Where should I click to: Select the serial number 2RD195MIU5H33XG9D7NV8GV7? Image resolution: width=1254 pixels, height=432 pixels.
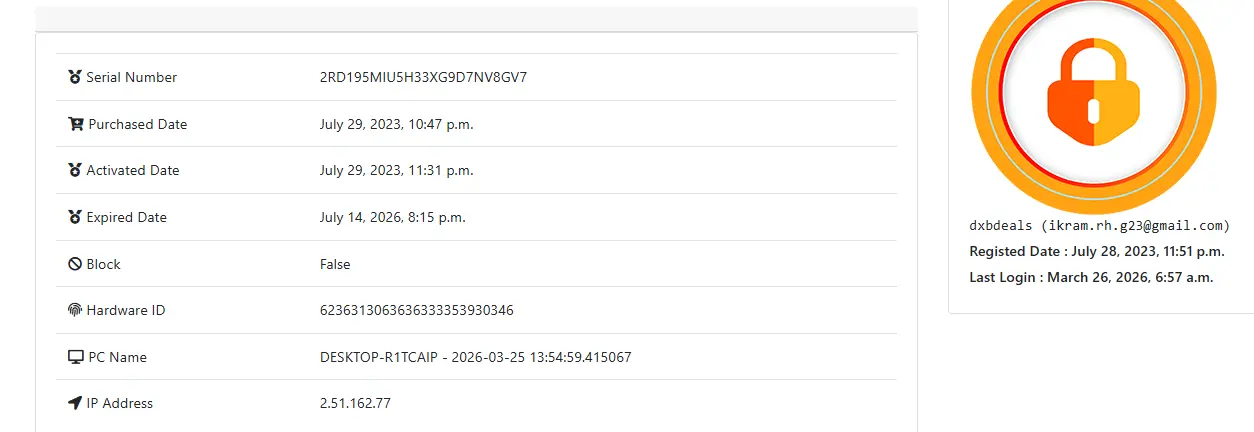coord(423,77)
